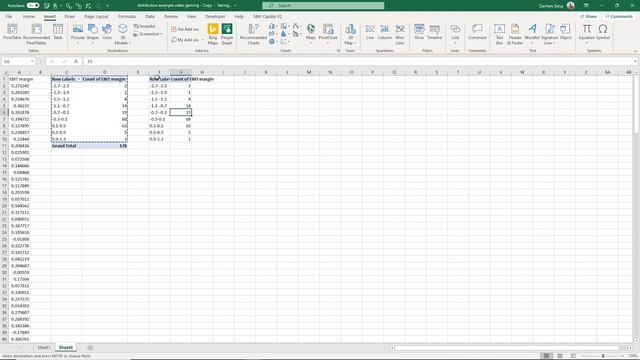Screen dimensions: 640x360
Task: Insert Icons from the Illustrations group
Action: point(107,32)
